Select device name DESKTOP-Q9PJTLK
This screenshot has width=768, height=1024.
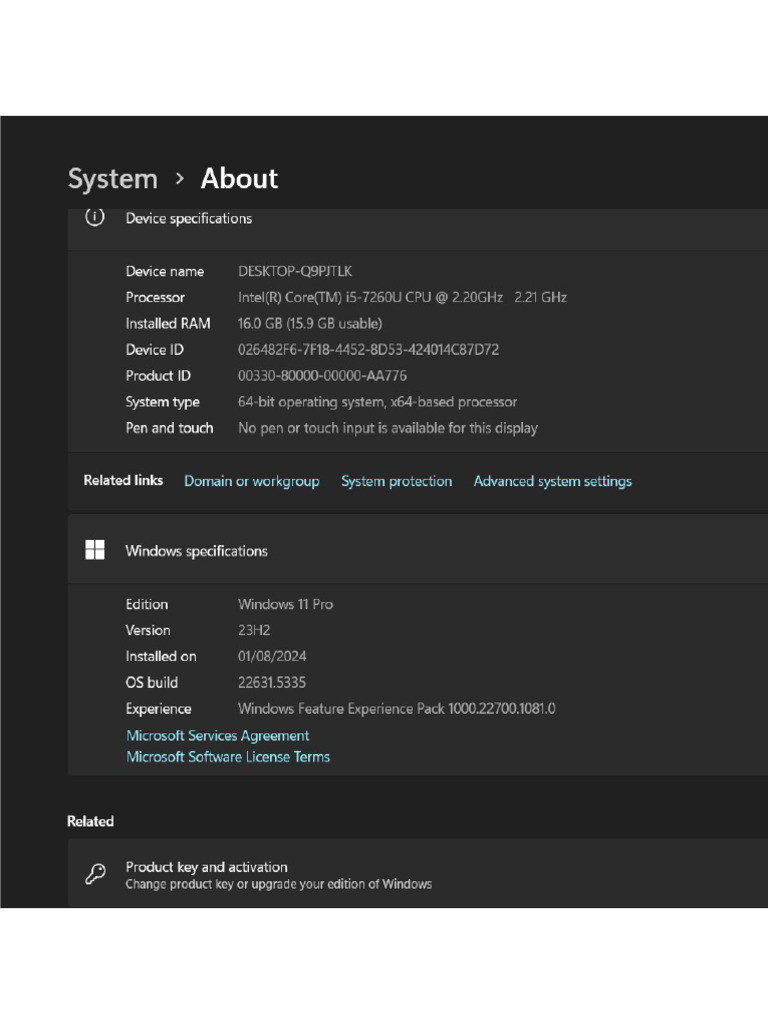[295, 271]
